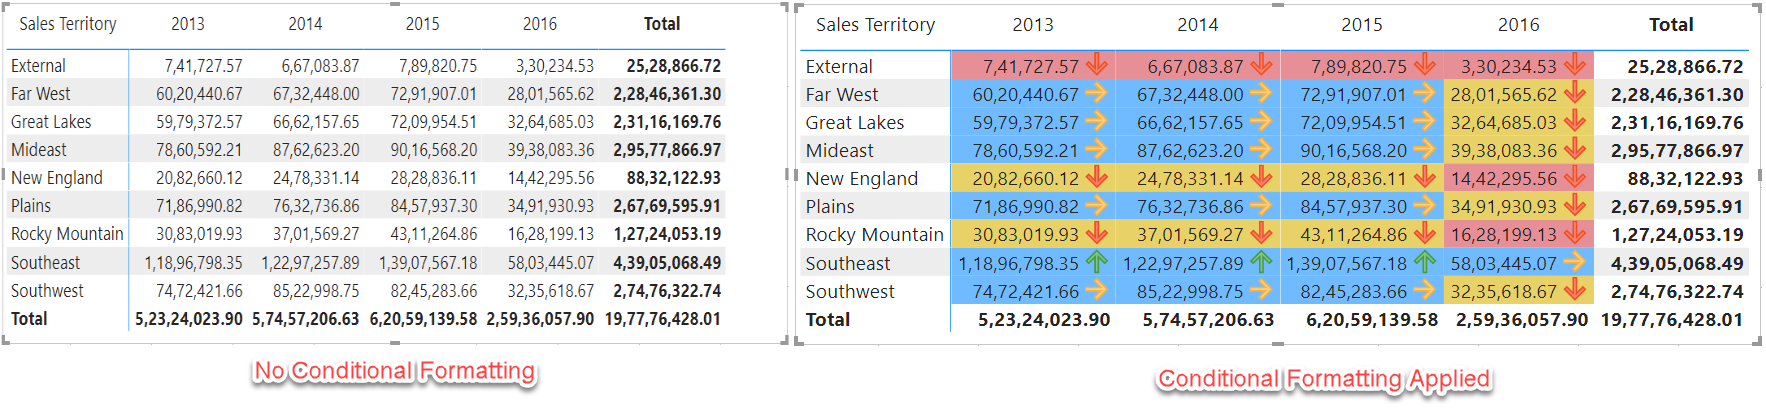Select the Great Lakes row label in unformatted table

coord(51,122)
